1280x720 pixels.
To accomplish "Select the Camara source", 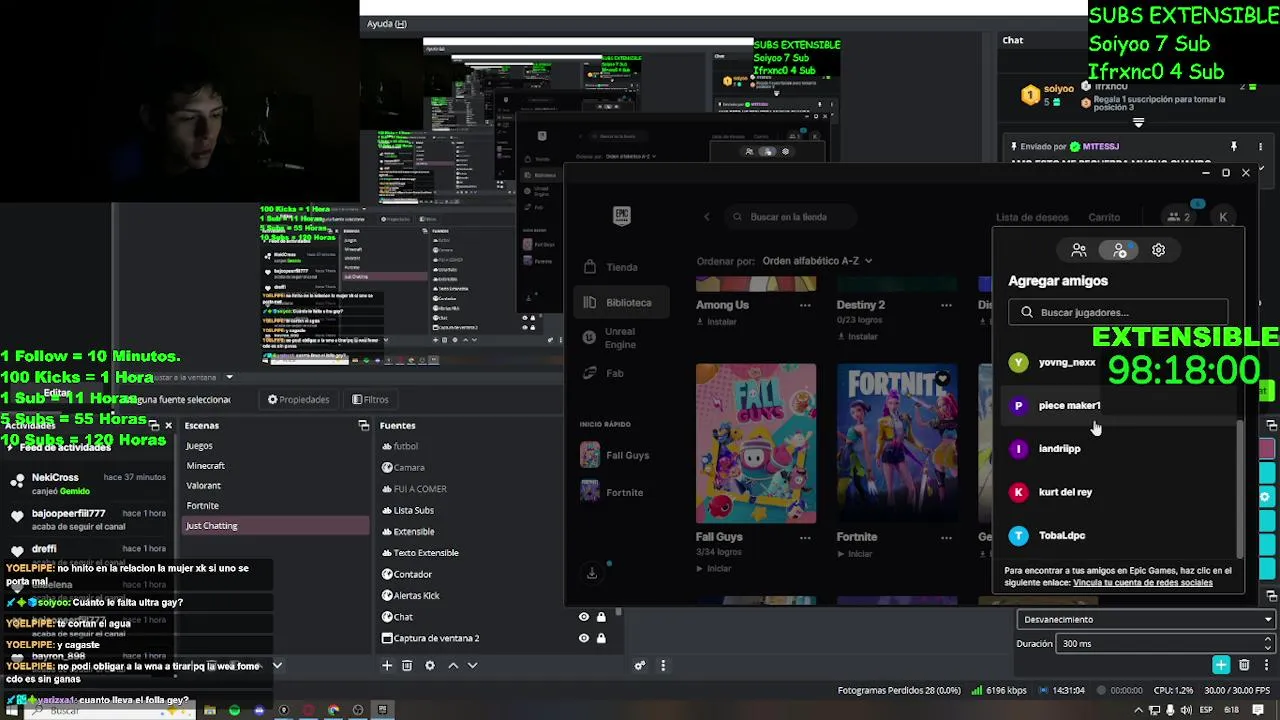I will (408, 467).
